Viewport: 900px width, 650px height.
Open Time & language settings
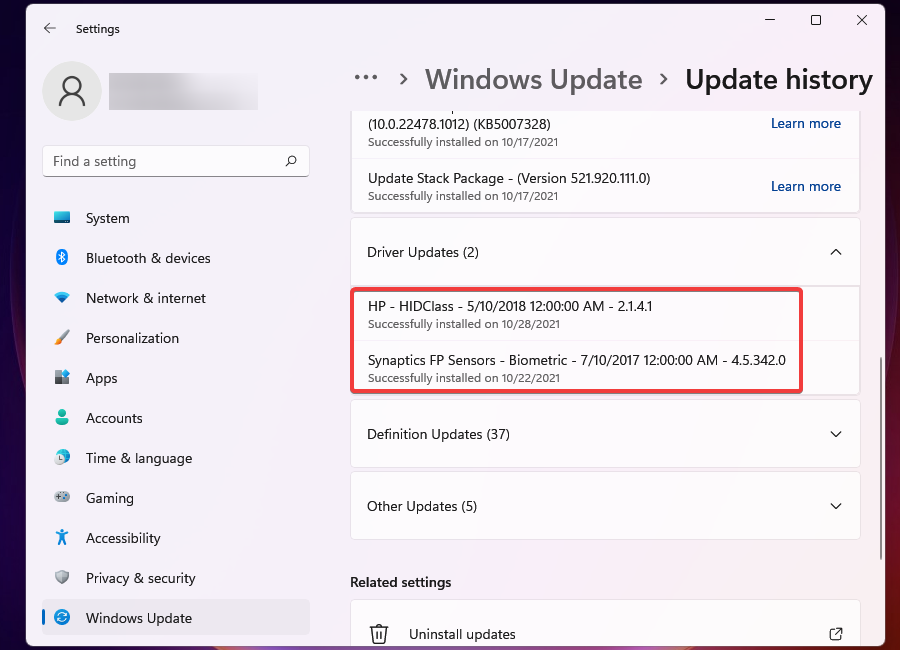[x=176, y=458]
